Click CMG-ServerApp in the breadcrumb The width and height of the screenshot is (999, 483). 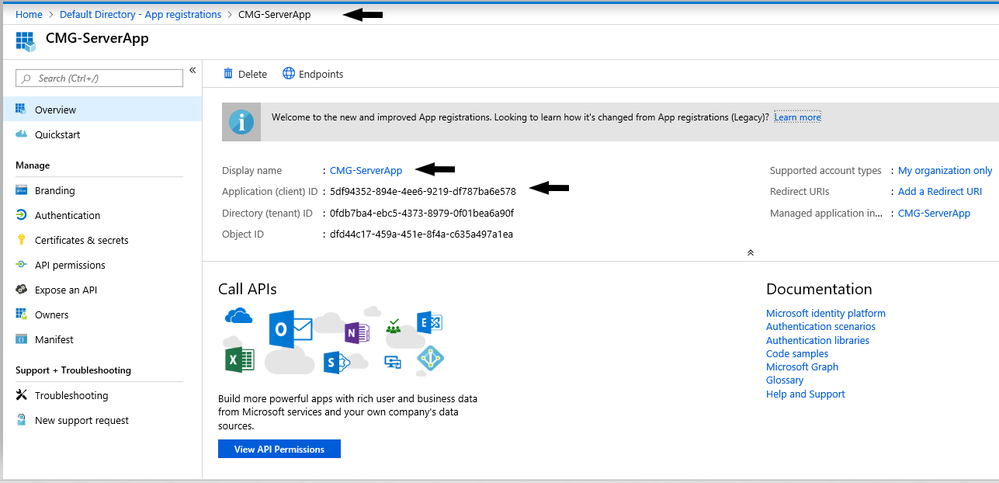pyautogui.click(x=275, y=14)
